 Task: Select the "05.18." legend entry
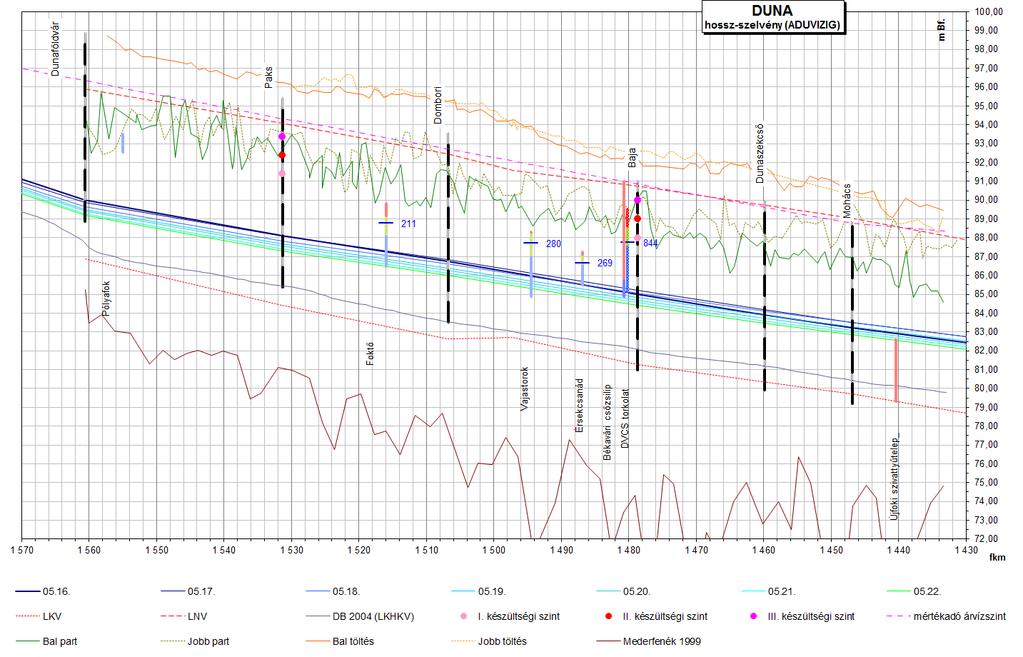click(x=331, y=592)
